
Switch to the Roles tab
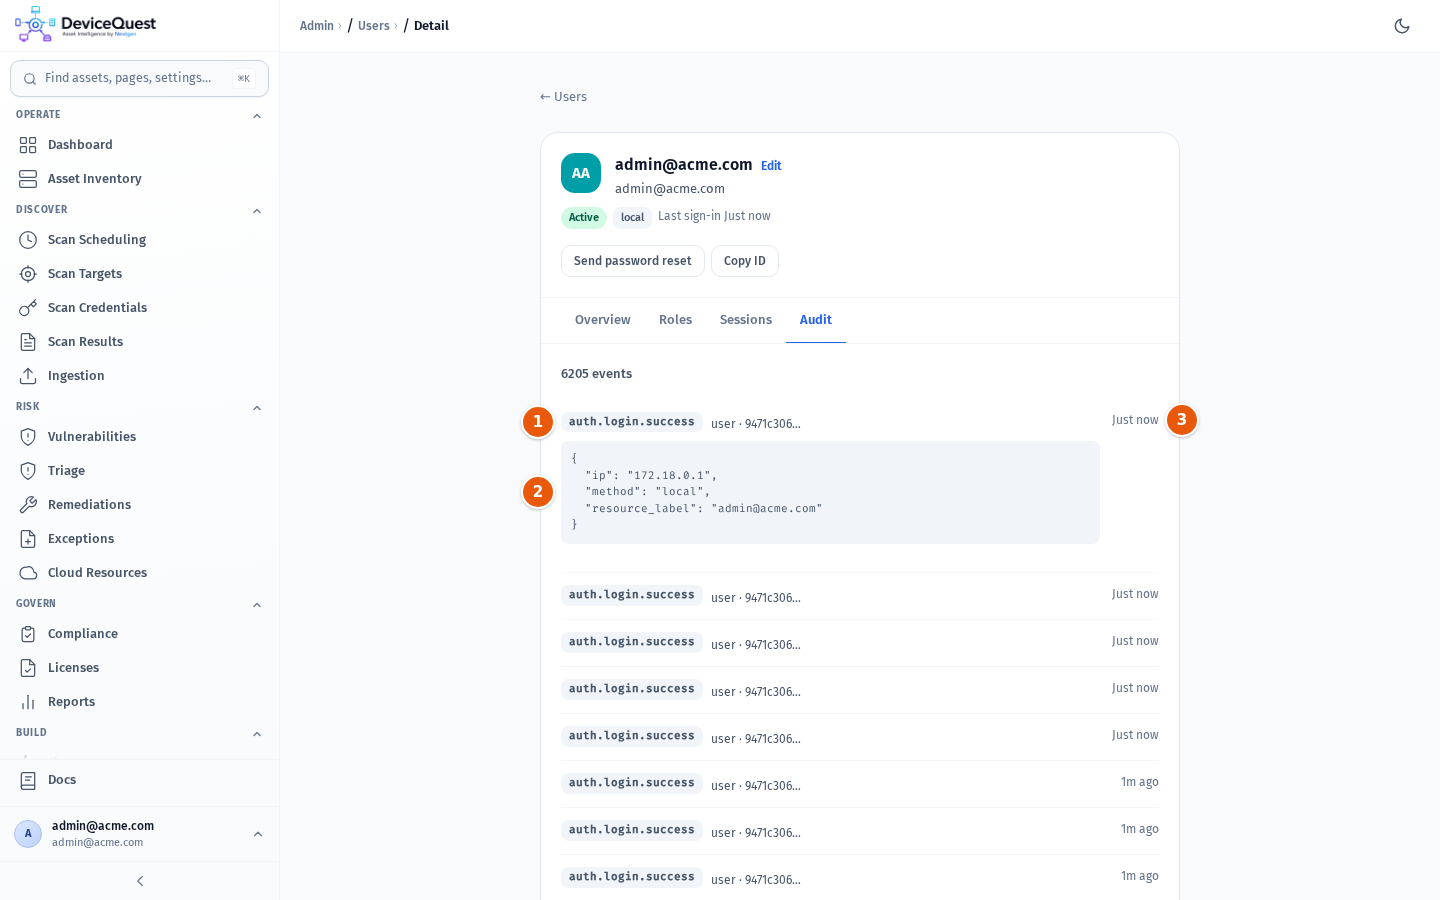pyautogui.click(x=675, y=320)
